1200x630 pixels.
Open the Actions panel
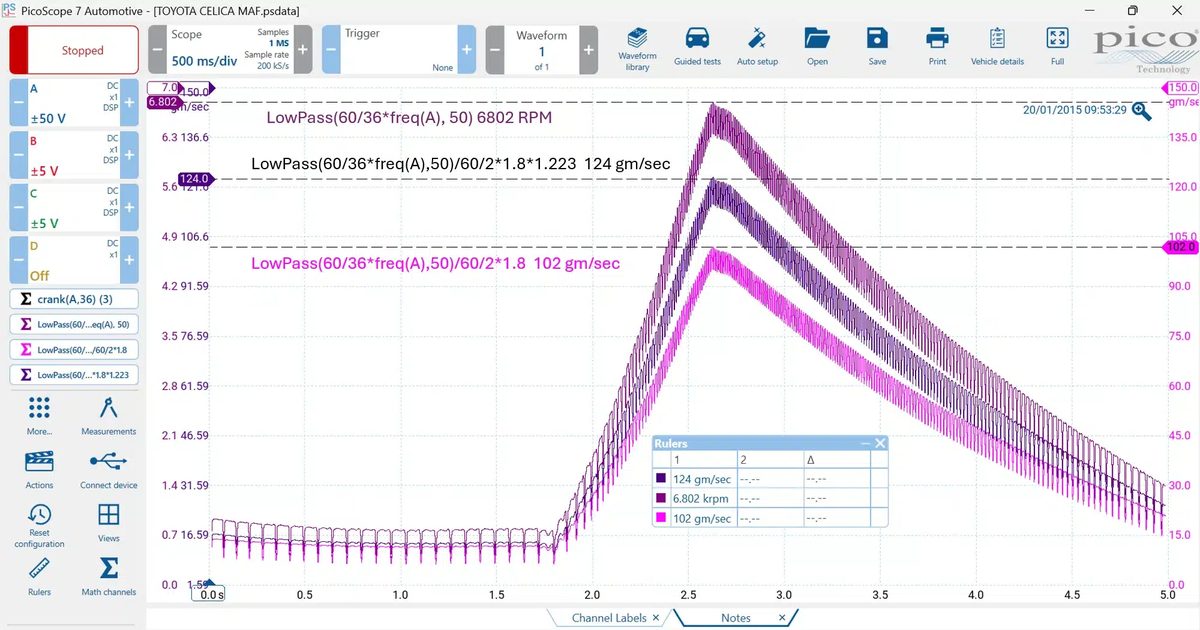(x=39, y=470)
